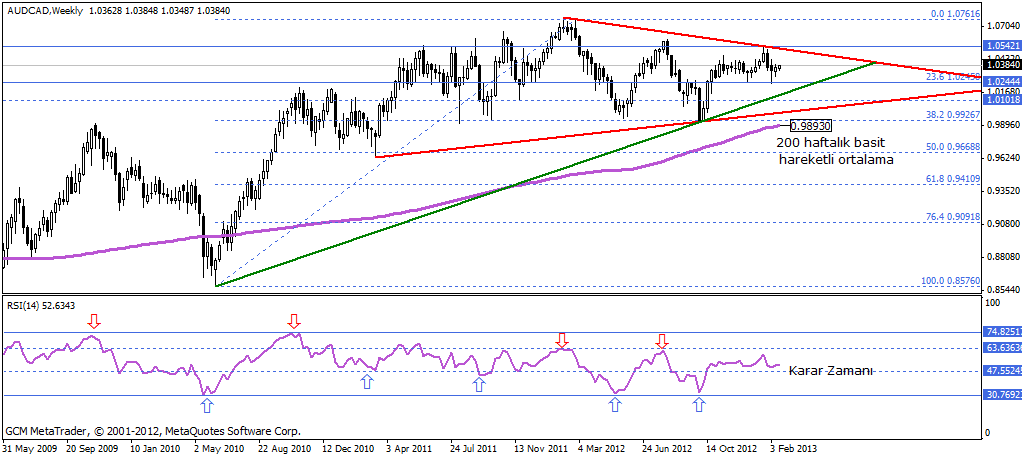
Task: Click the 0.96240 price axis value
Action: pos(1002,158)
